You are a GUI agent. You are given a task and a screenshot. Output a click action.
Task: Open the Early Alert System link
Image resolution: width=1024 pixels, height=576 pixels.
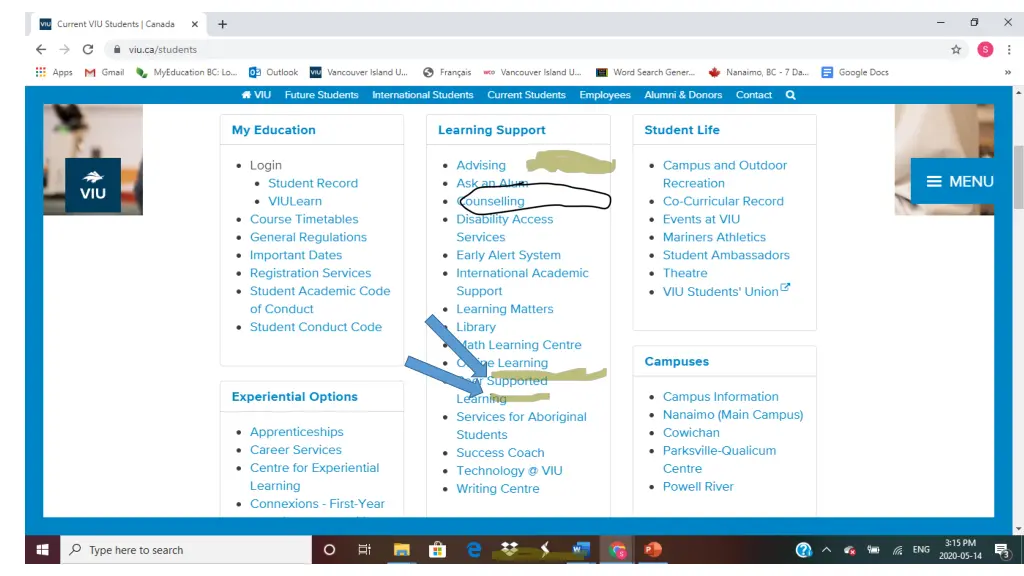pos(508,255)
